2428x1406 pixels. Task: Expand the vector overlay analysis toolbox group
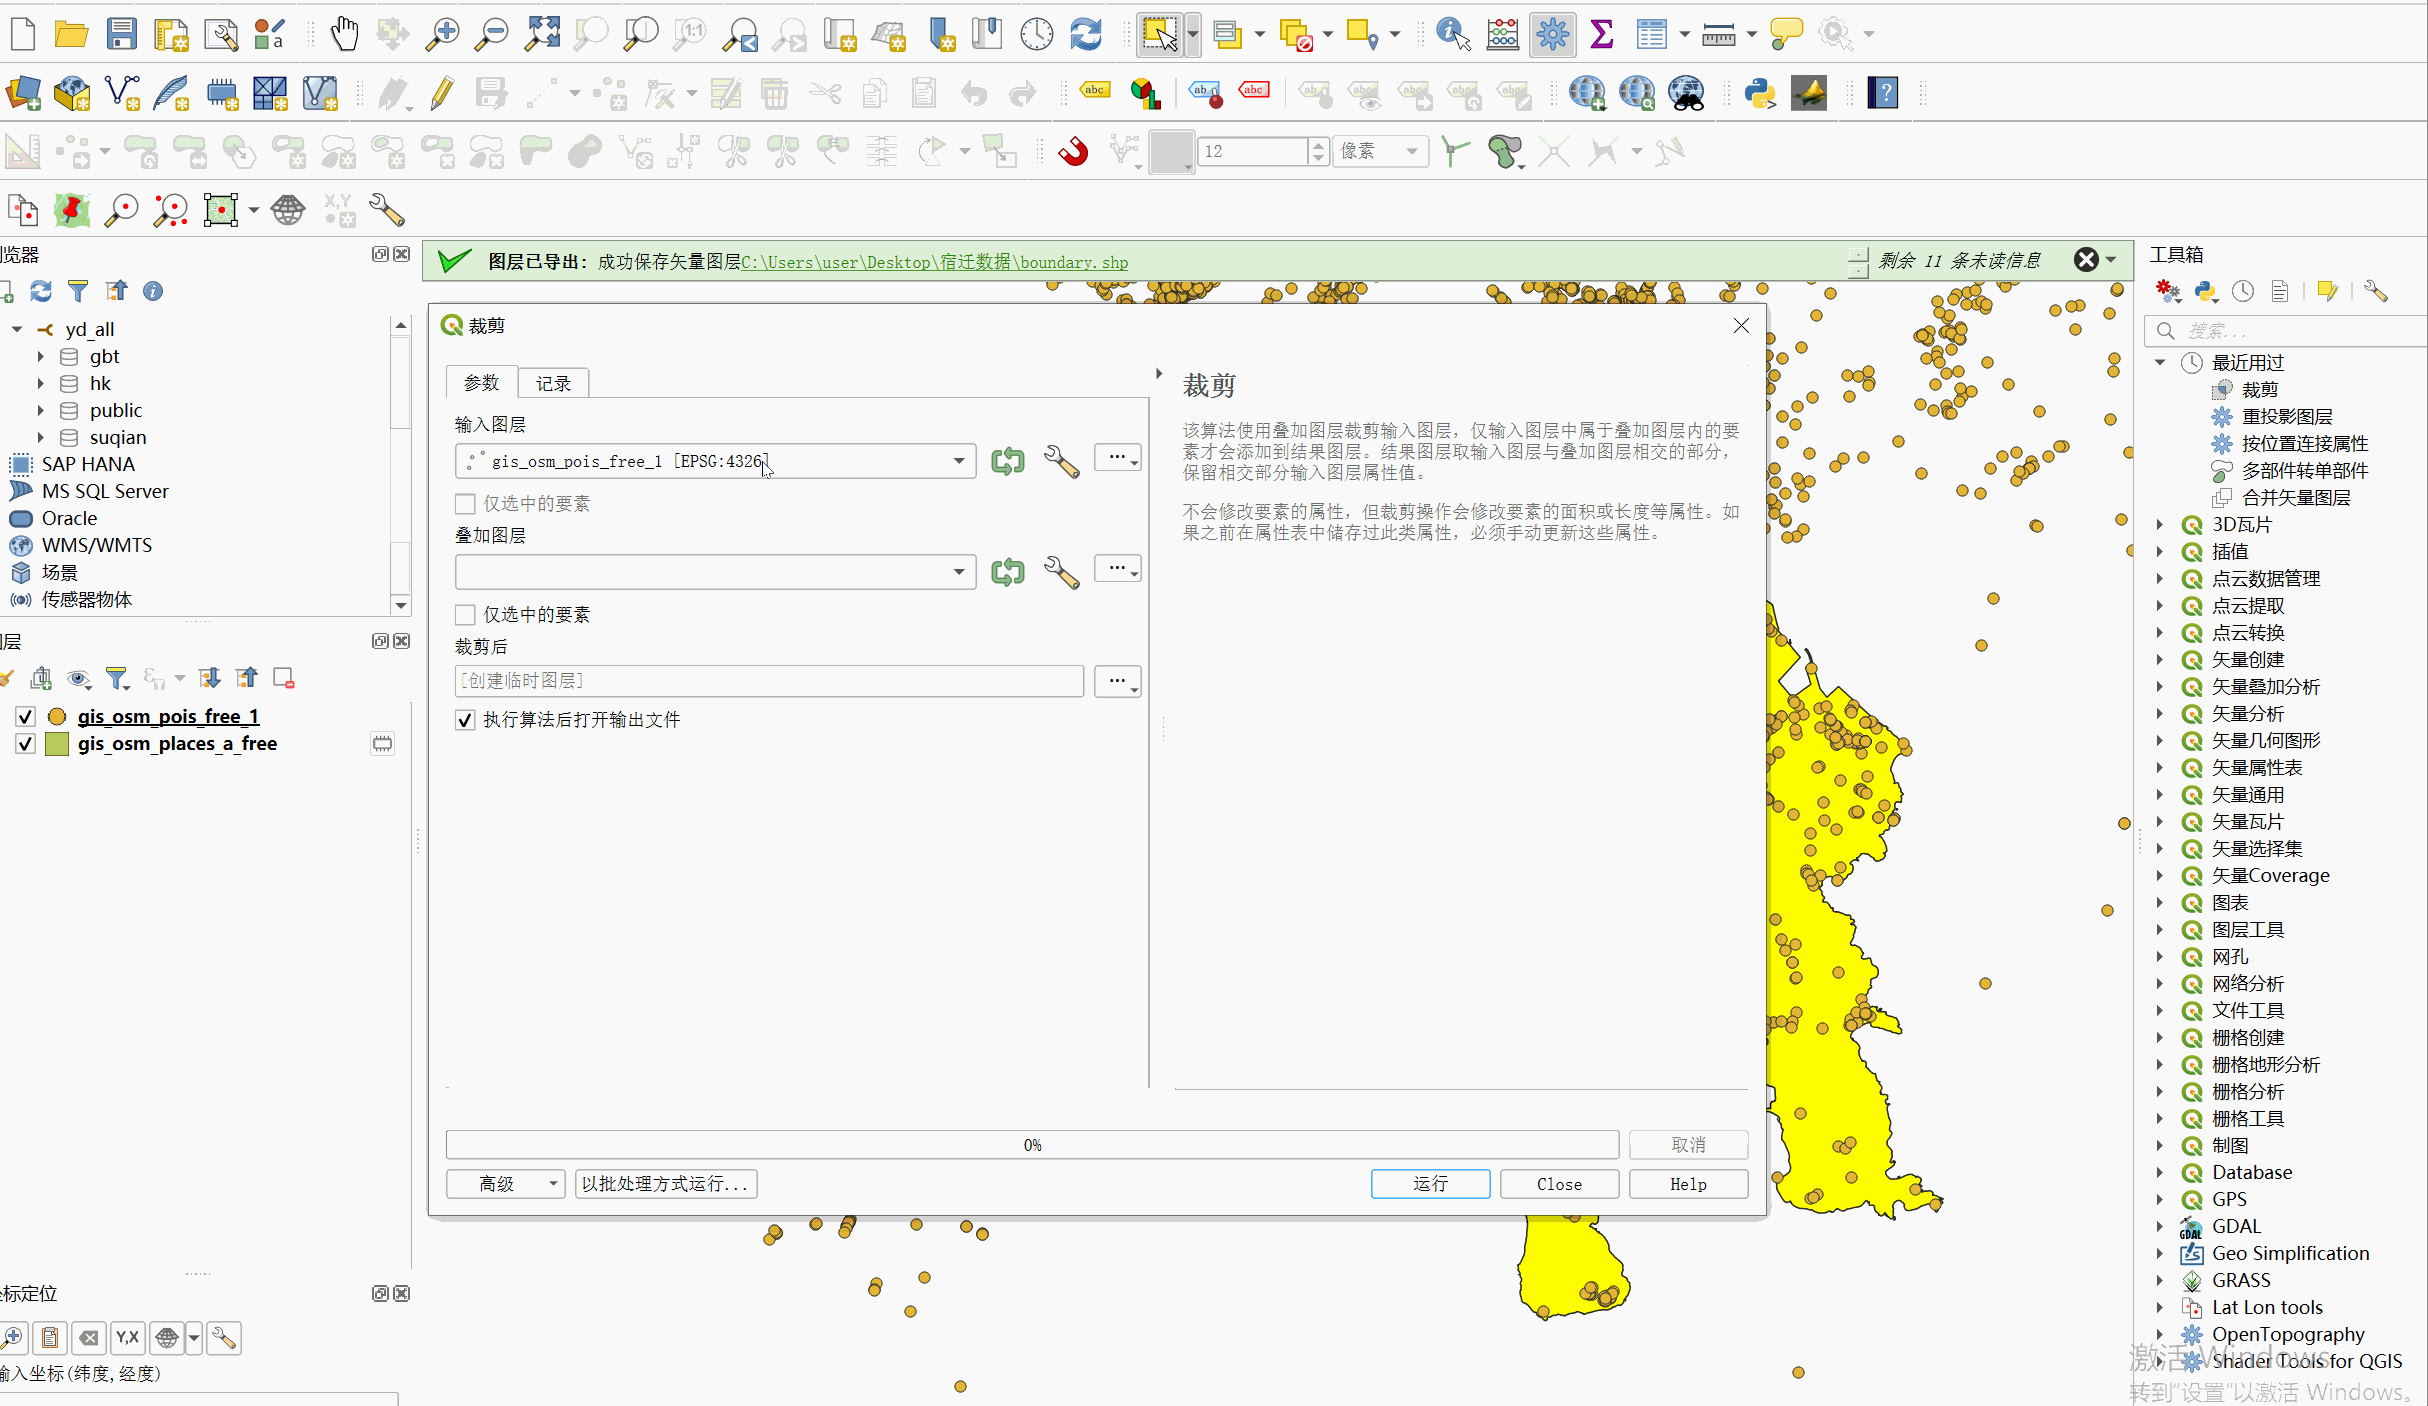pyautogui.click(x=2160, y=686)
